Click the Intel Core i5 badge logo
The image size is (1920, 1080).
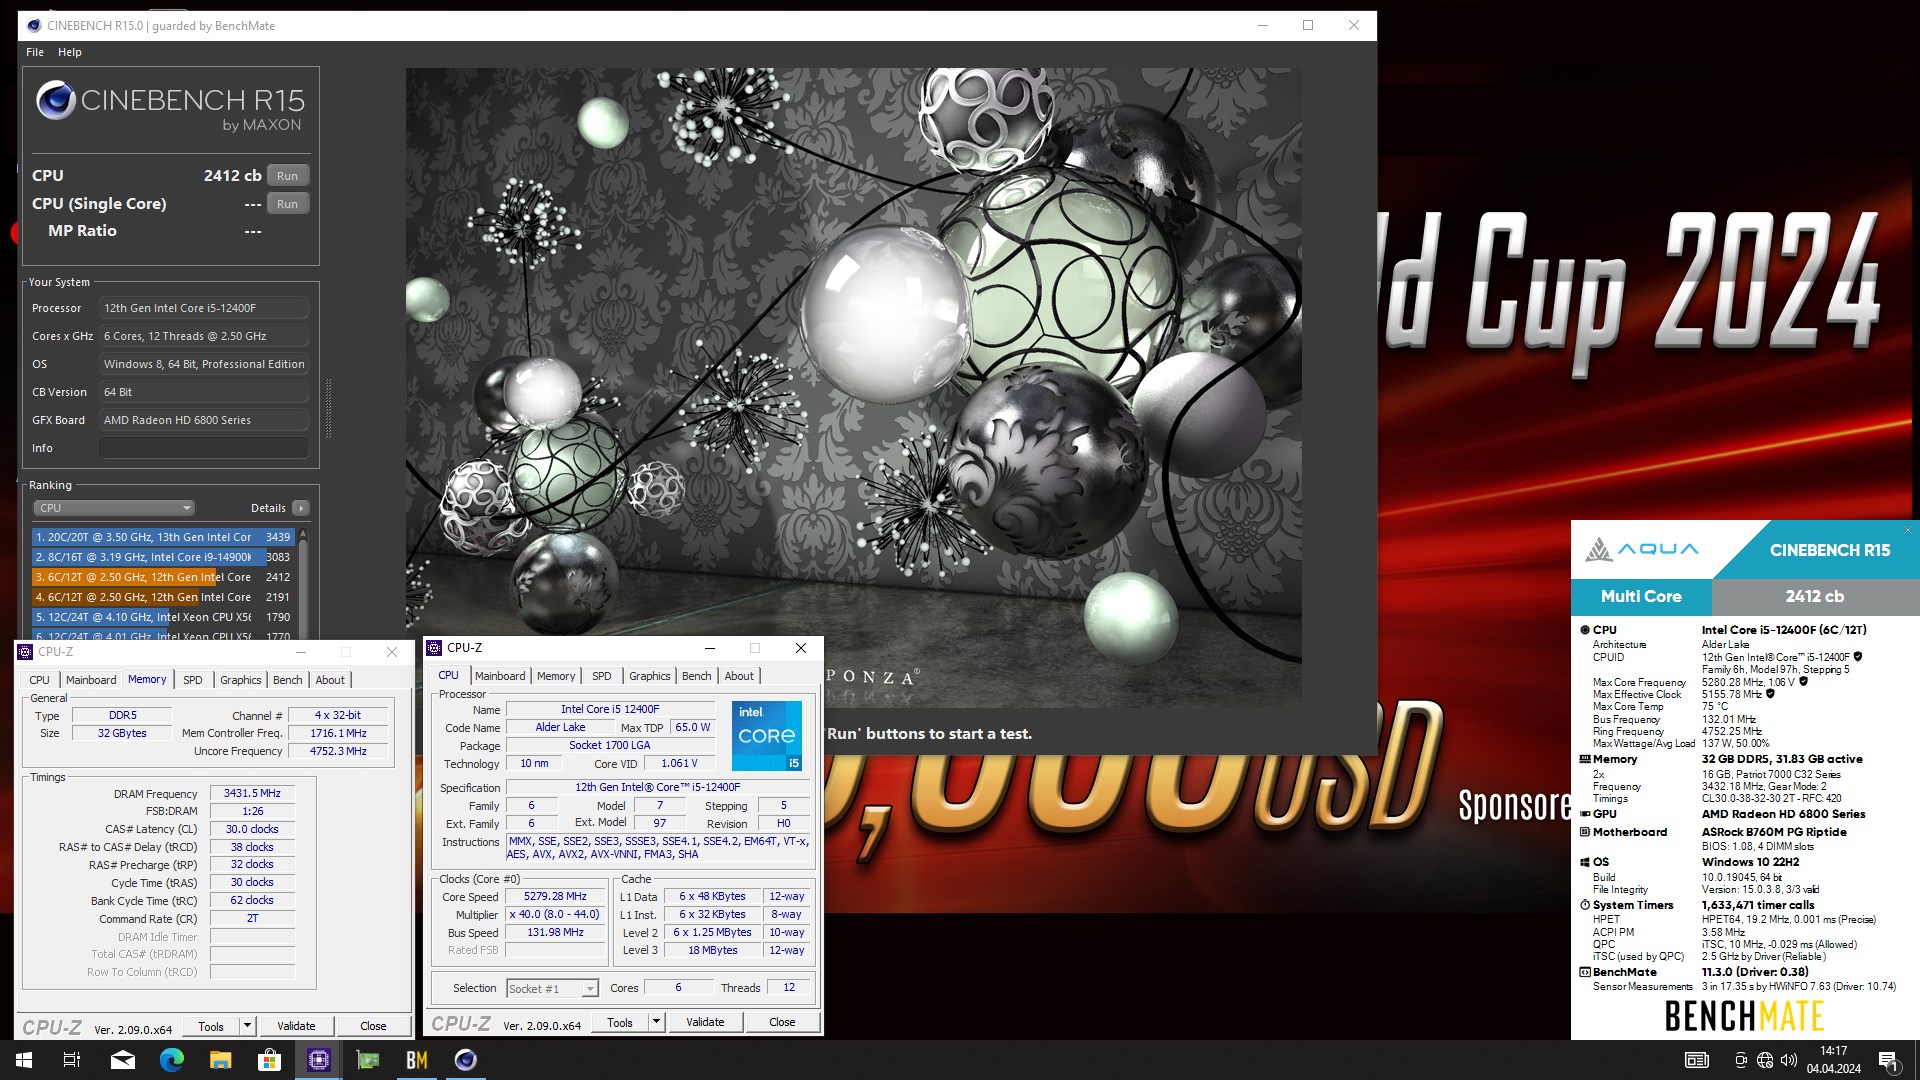click(x=767, y=735)
